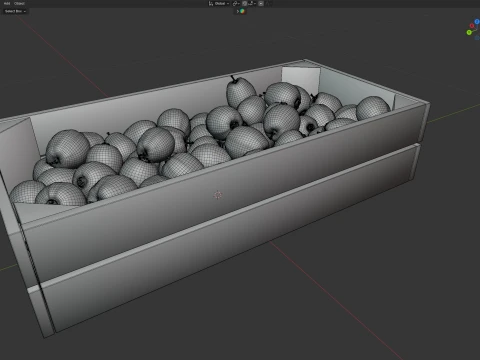
Task: Click the red X axis gizmo ball
Action: pyautogui.click(x=472, y=26)
